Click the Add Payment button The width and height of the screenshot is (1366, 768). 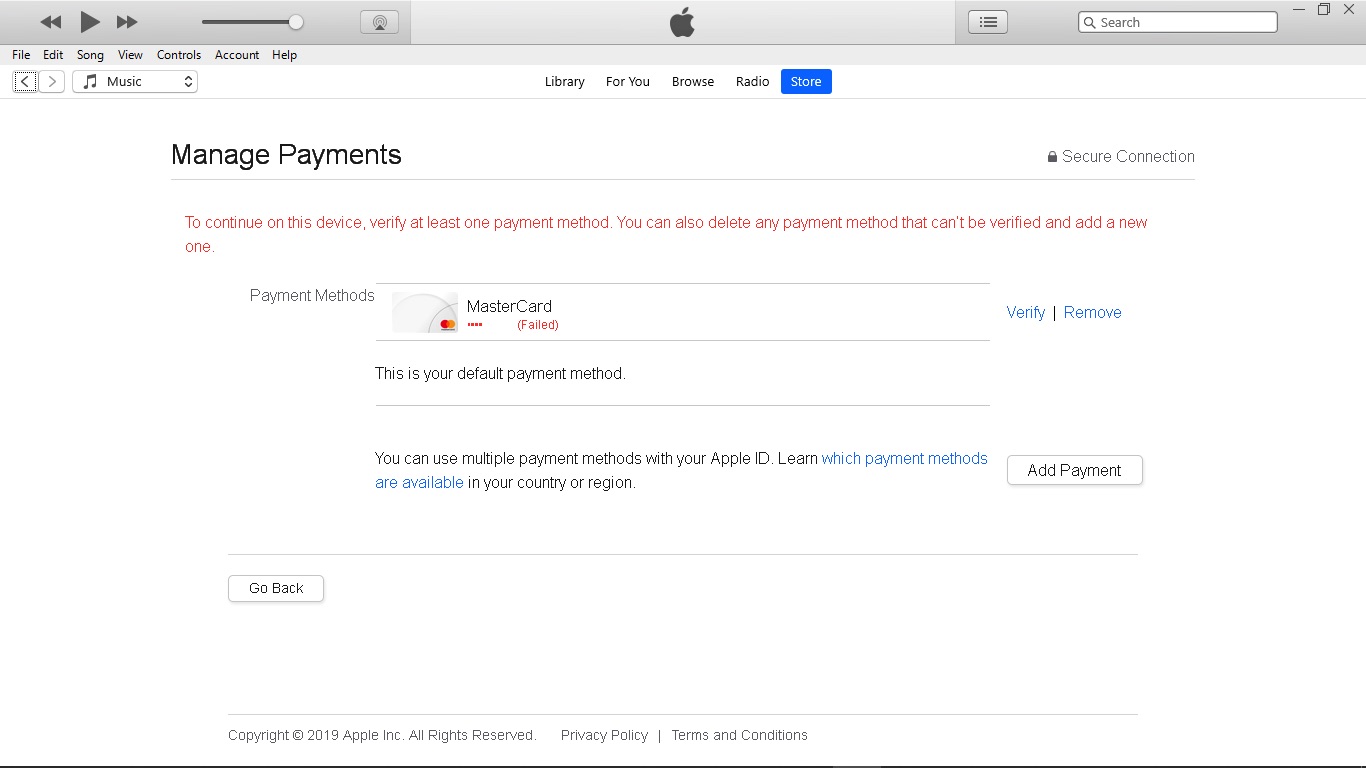tap(1075, 470)
